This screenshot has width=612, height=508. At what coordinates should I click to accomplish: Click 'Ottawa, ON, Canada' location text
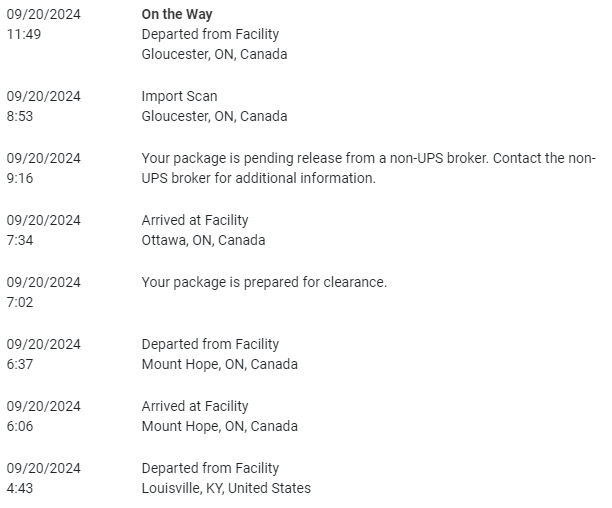pyautogui.click(x=203, y=240)
